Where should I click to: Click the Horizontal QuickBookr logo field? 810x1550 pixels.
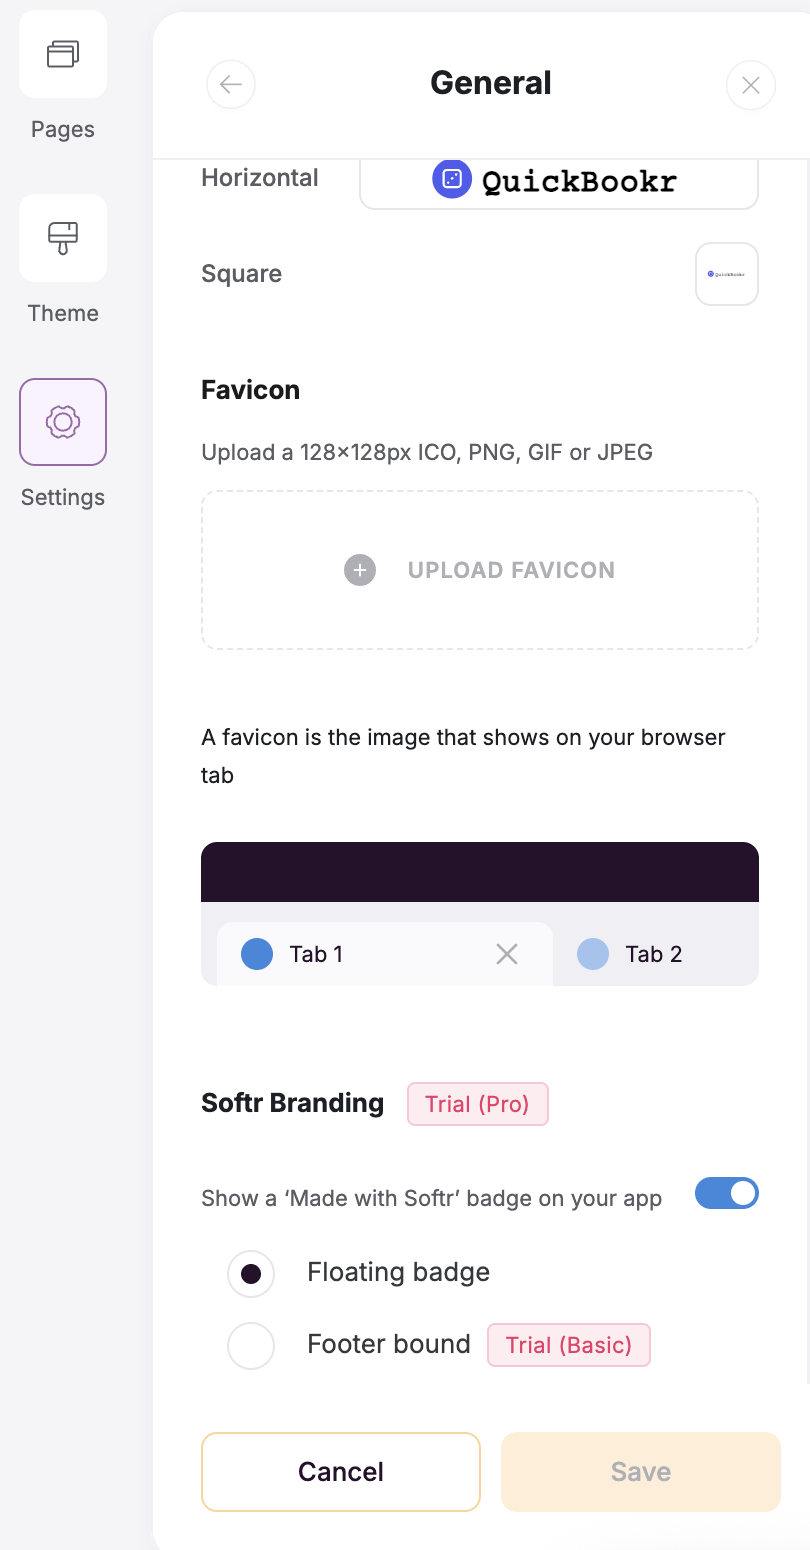pyautogui.click(x=558, y=182)
